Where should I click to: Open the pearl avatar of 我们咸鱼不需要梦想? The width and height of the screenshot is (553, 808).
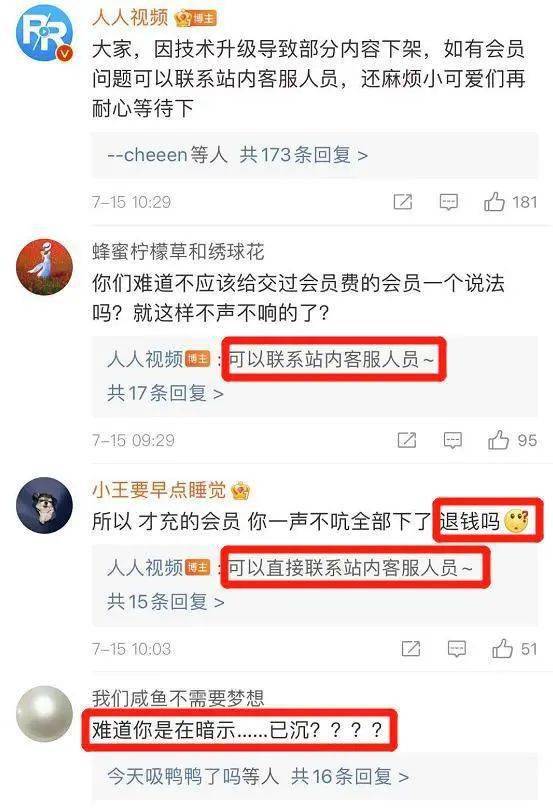[45, 714]
